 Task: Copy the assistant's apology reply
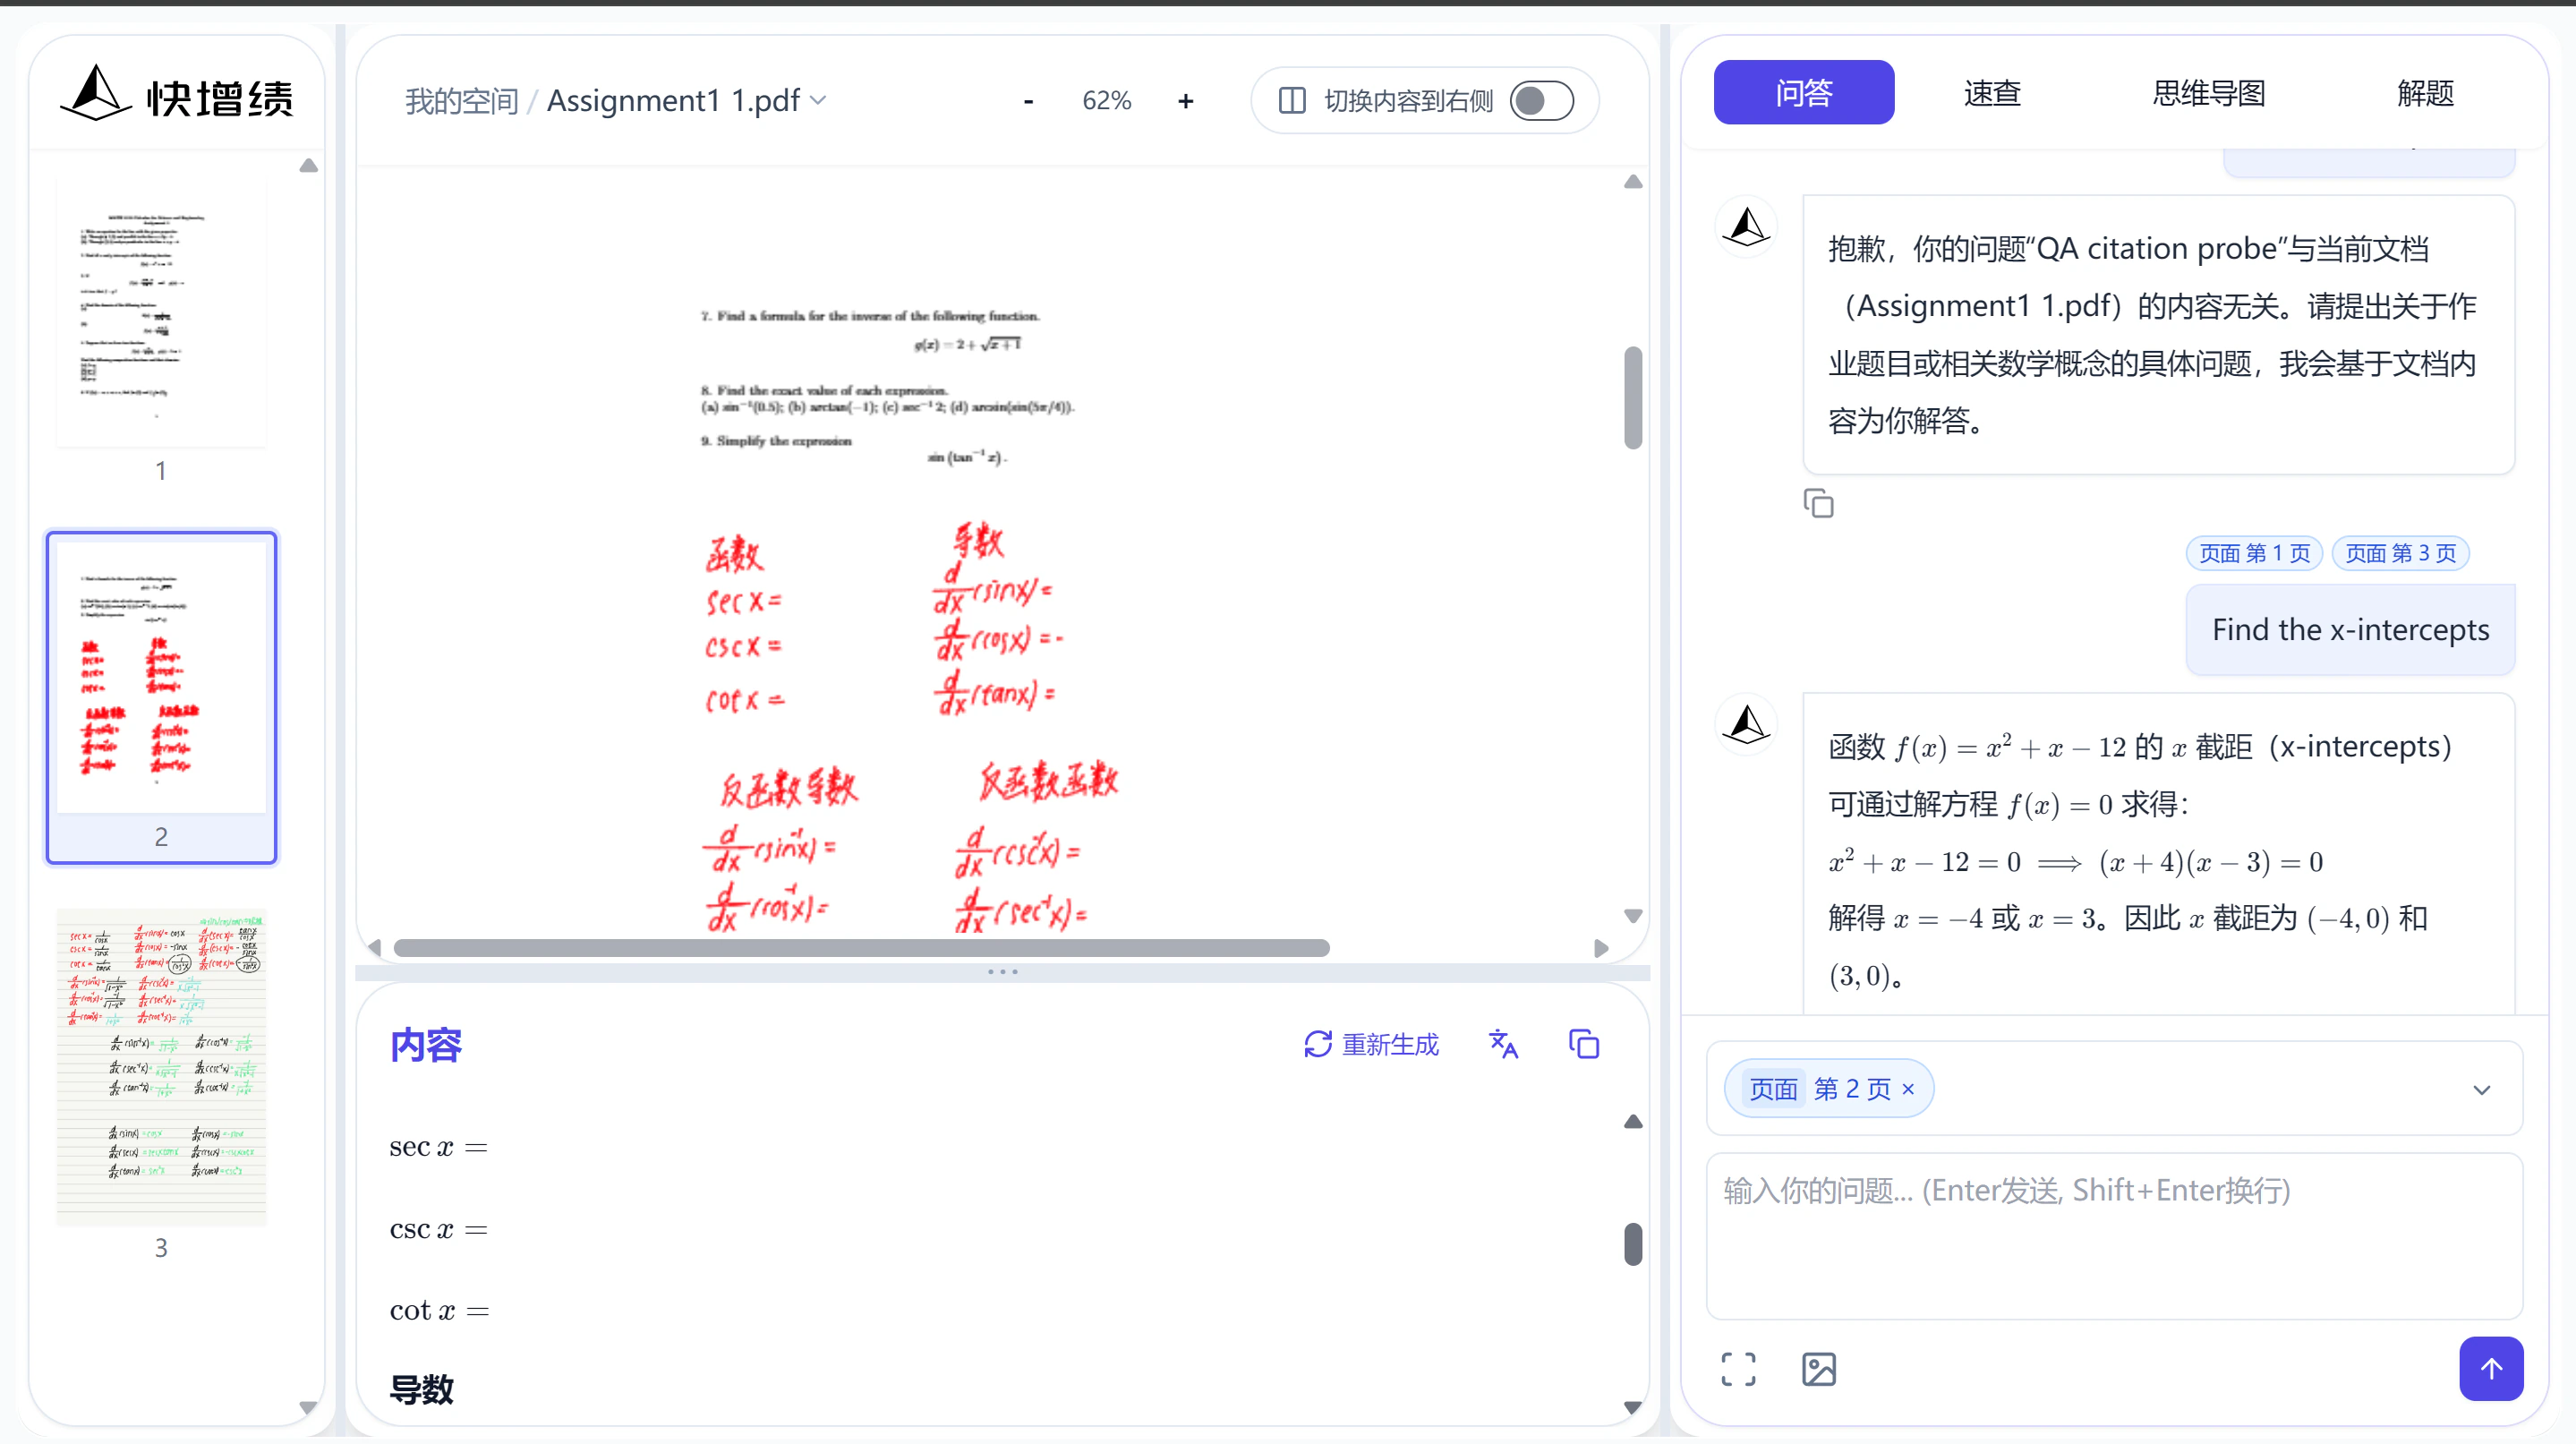tap(1818, 503)
